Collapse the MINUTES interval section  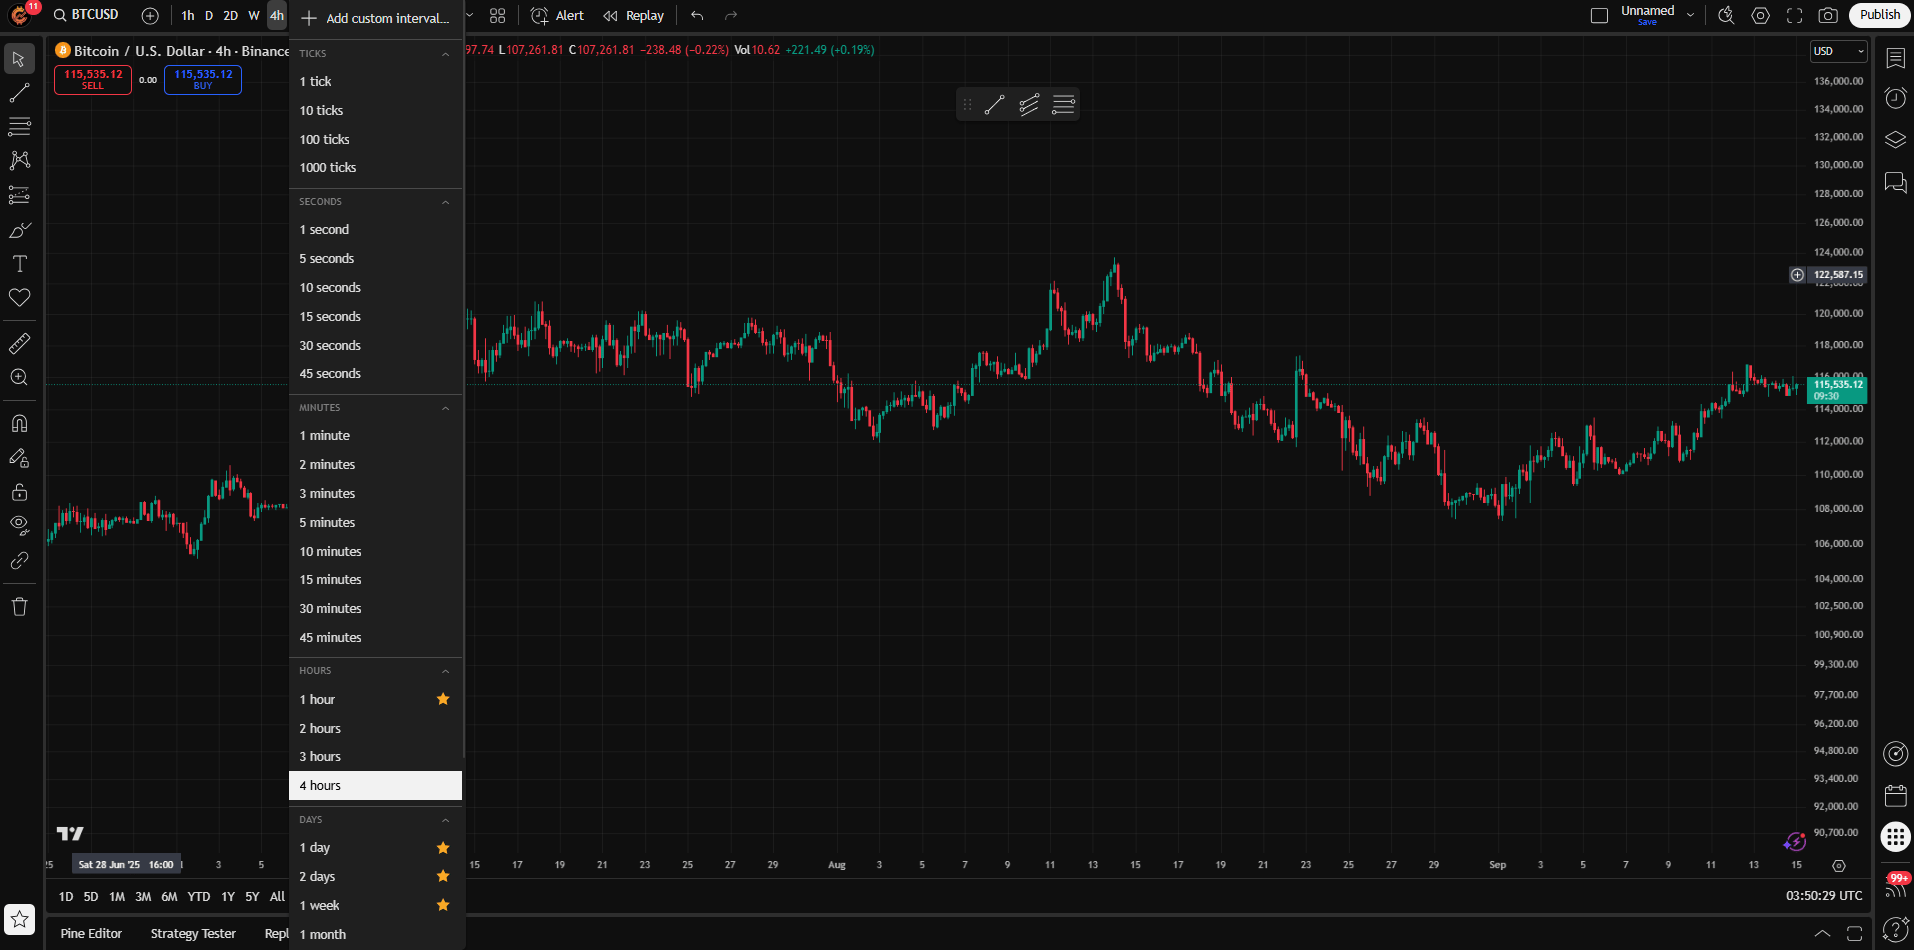[x=446, y=408]
